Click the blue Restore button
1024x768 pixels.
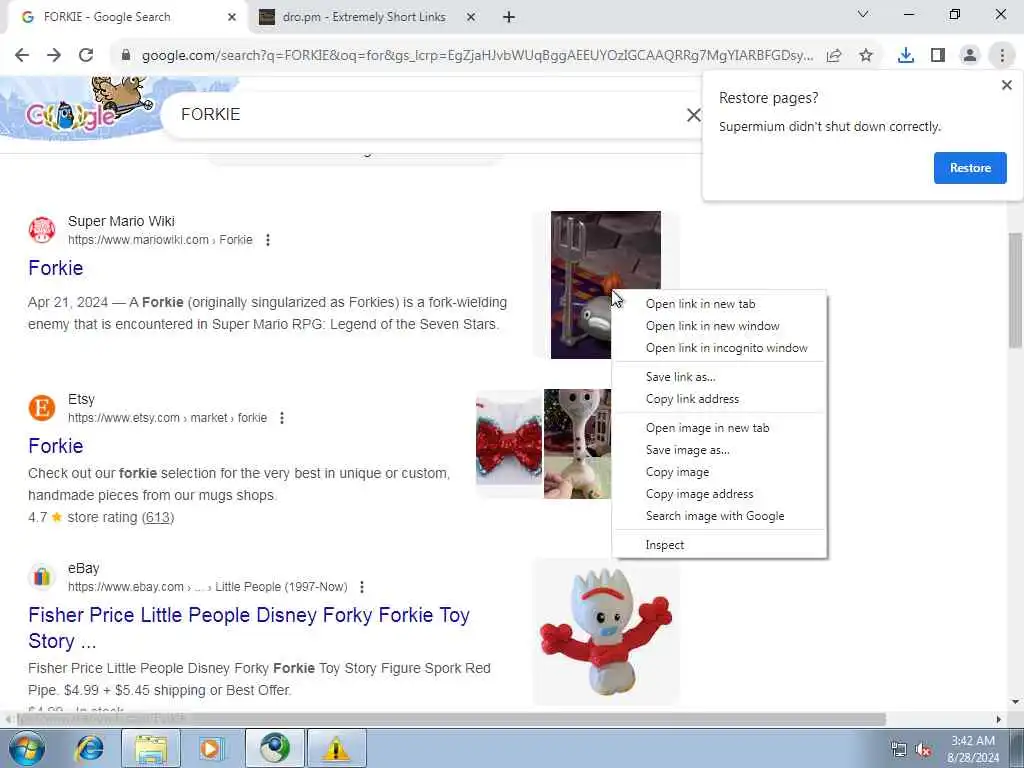(970, 168)
